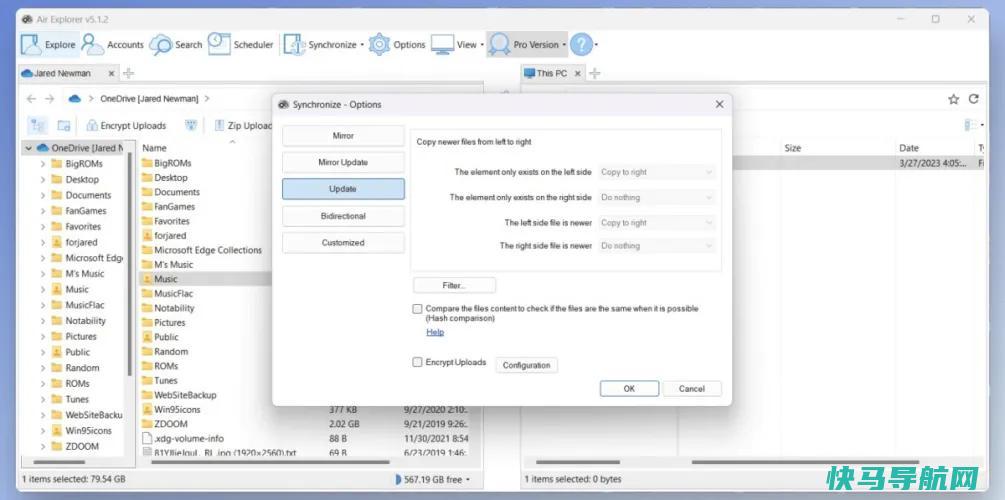Click the favorites star in right pane
1005x500 pixels.
[x=954, y=99]
